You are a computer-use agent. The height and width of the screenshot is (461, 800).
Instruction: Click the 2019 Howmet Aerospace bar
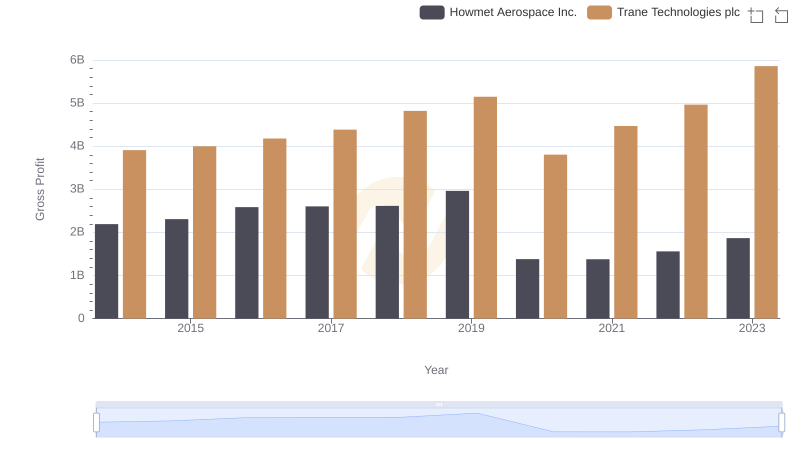pyautogui.click(x=457, y=255)
